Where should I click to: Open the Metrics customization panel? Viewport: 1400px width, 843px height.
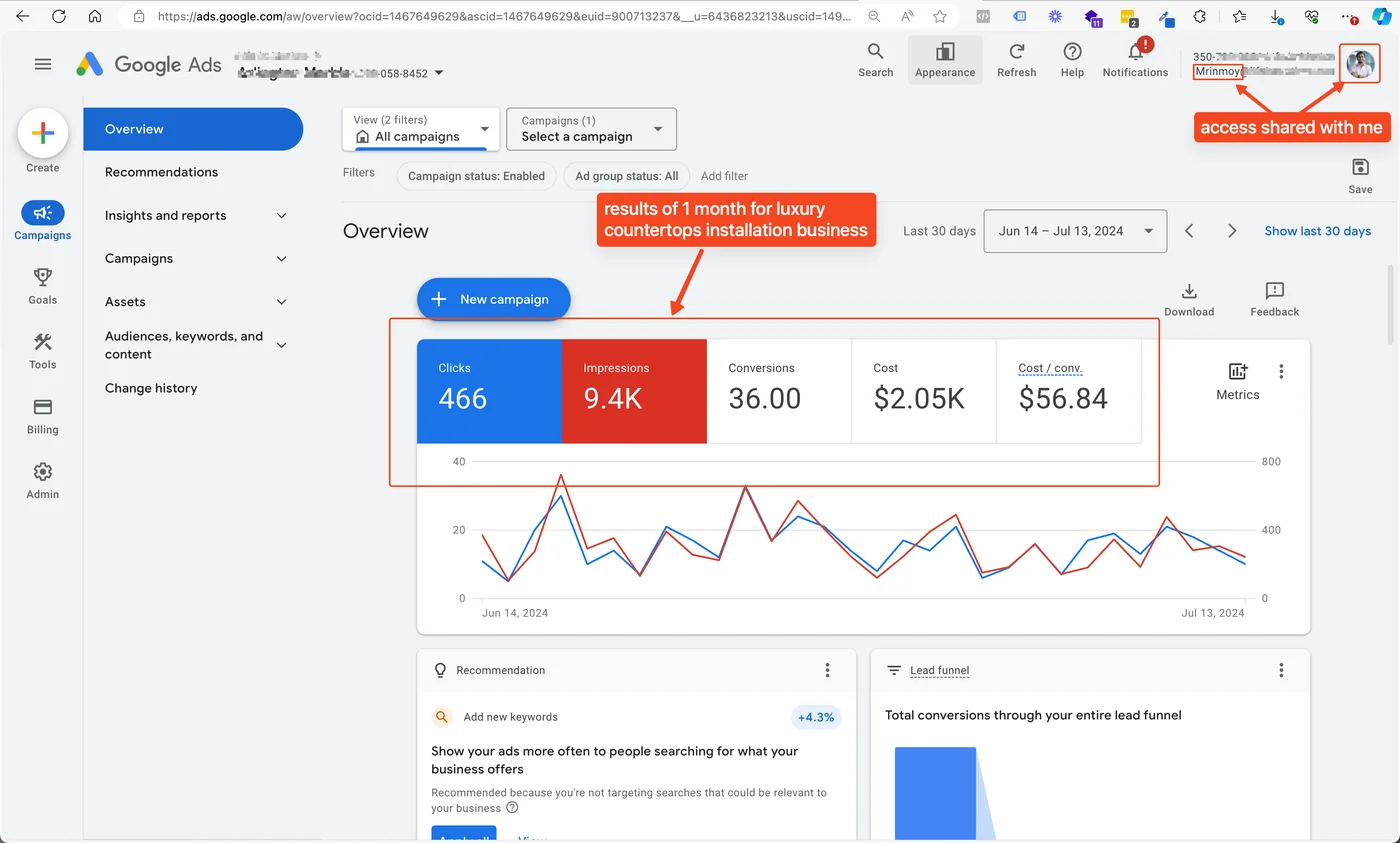pos(1237,381)
